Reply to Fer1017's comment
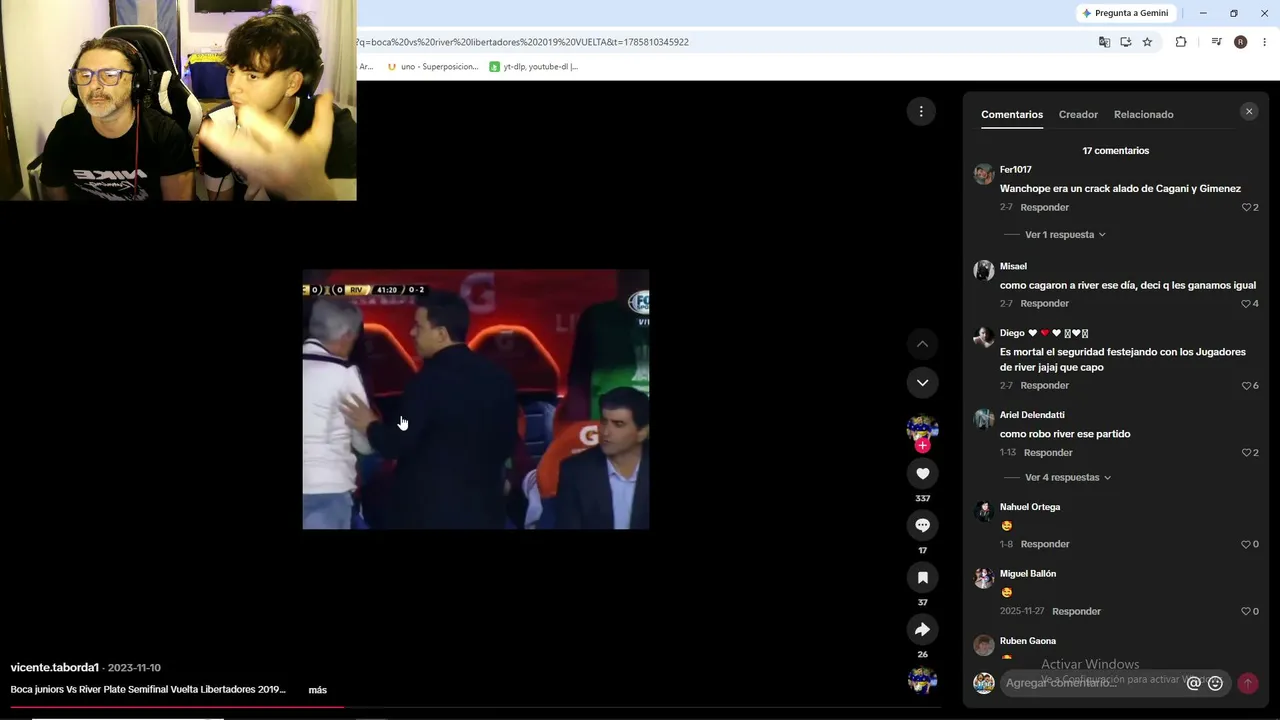Image resolution: width=1280 pixels, height=720 pixels. point(1045,207)
